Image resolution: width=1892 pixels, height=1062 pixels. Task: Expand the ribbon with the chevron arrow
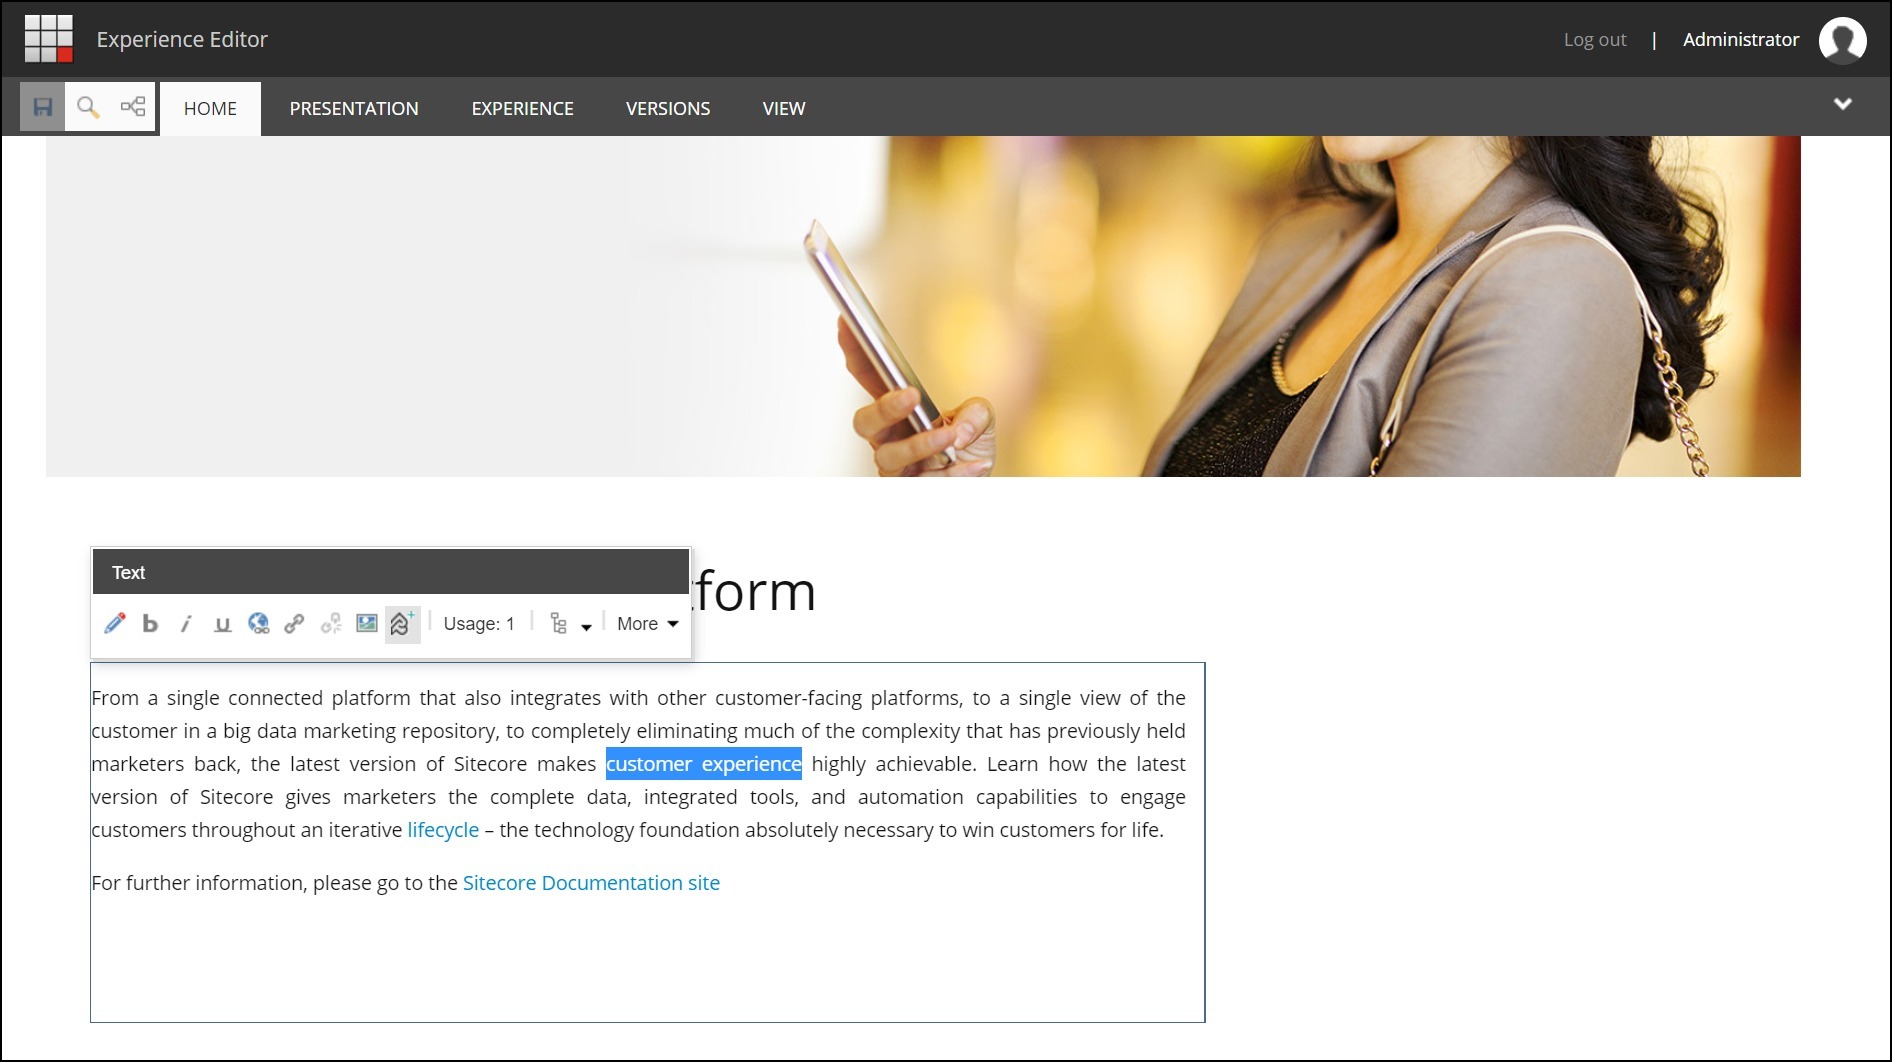(1843, 104)
